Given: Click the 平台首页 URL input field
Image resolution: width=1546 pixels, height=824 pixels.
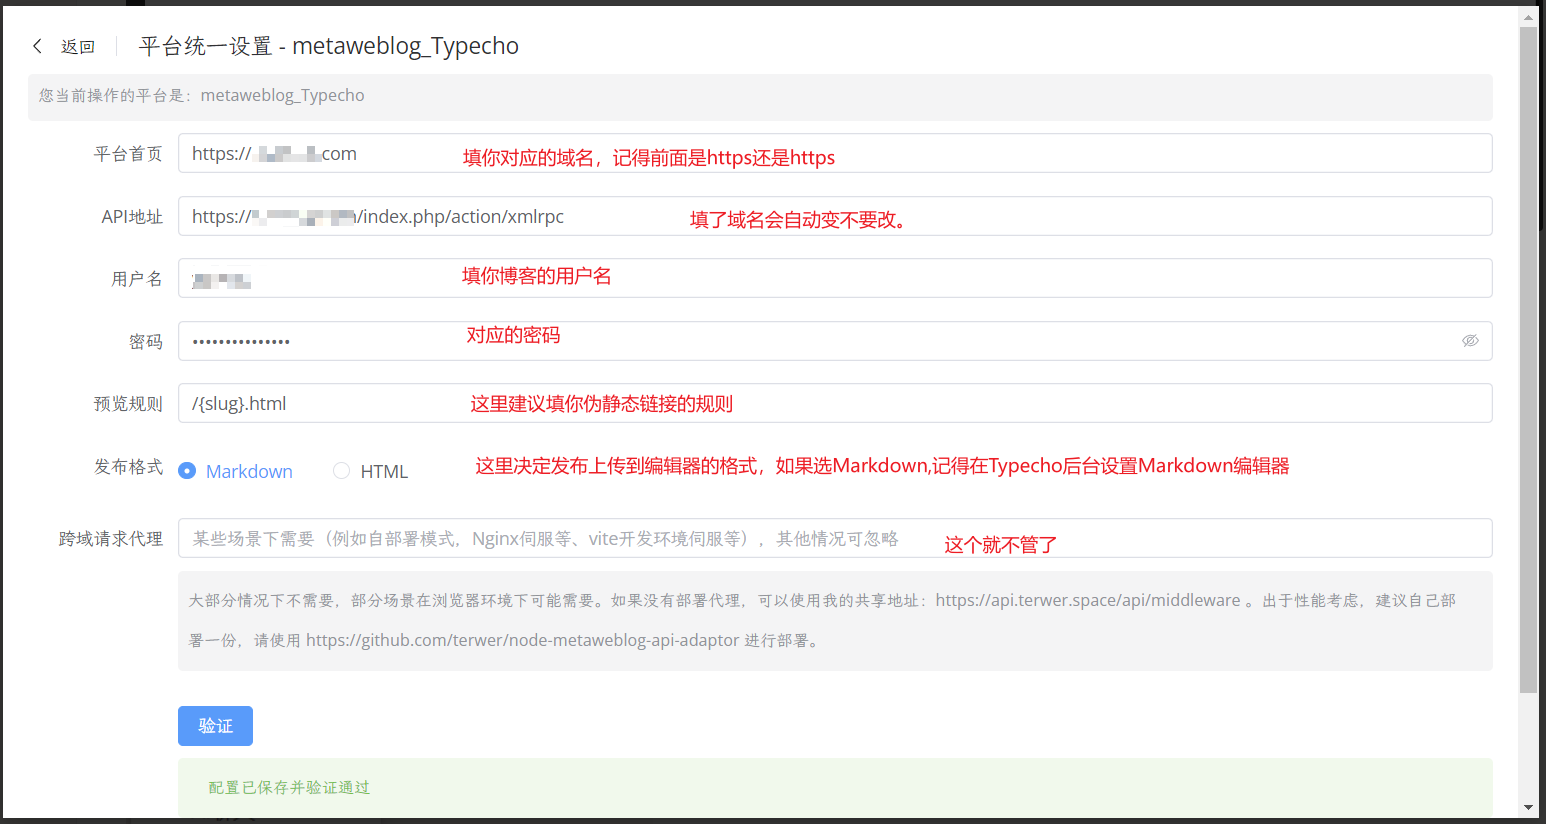Looking at the screenshot, I should point(835,153).
